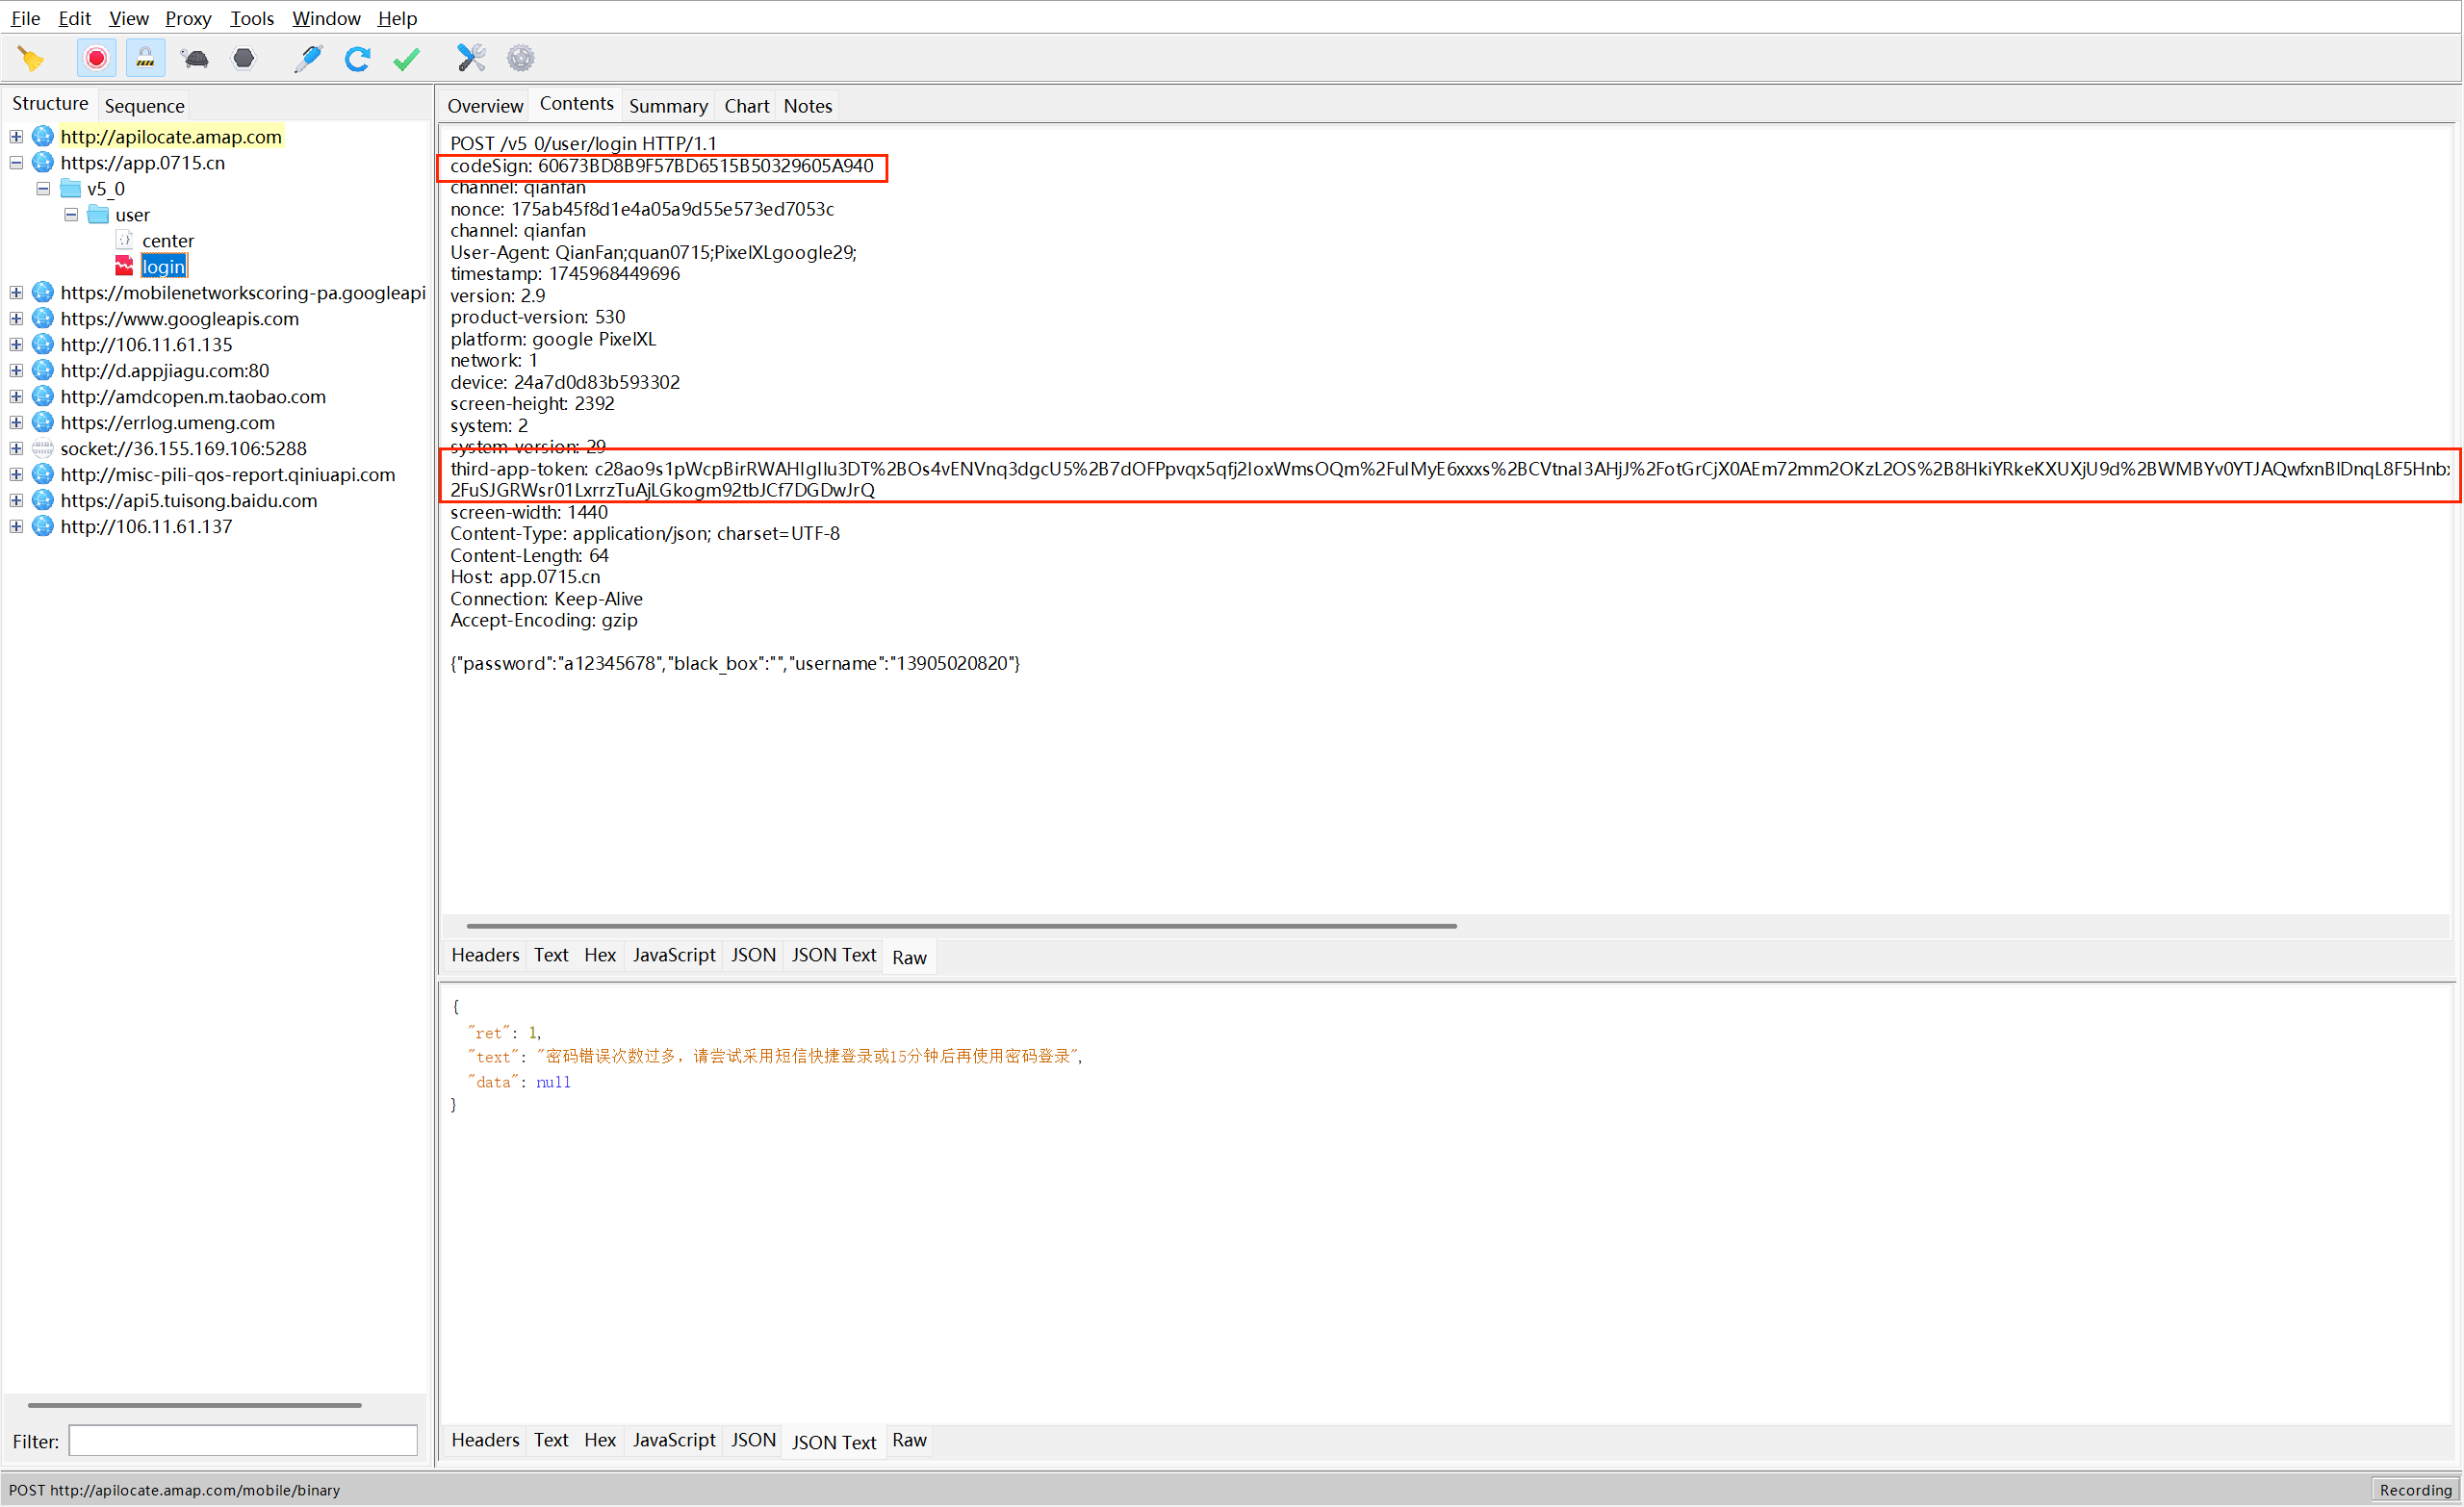Click the compose pen icon

(308, 58)
